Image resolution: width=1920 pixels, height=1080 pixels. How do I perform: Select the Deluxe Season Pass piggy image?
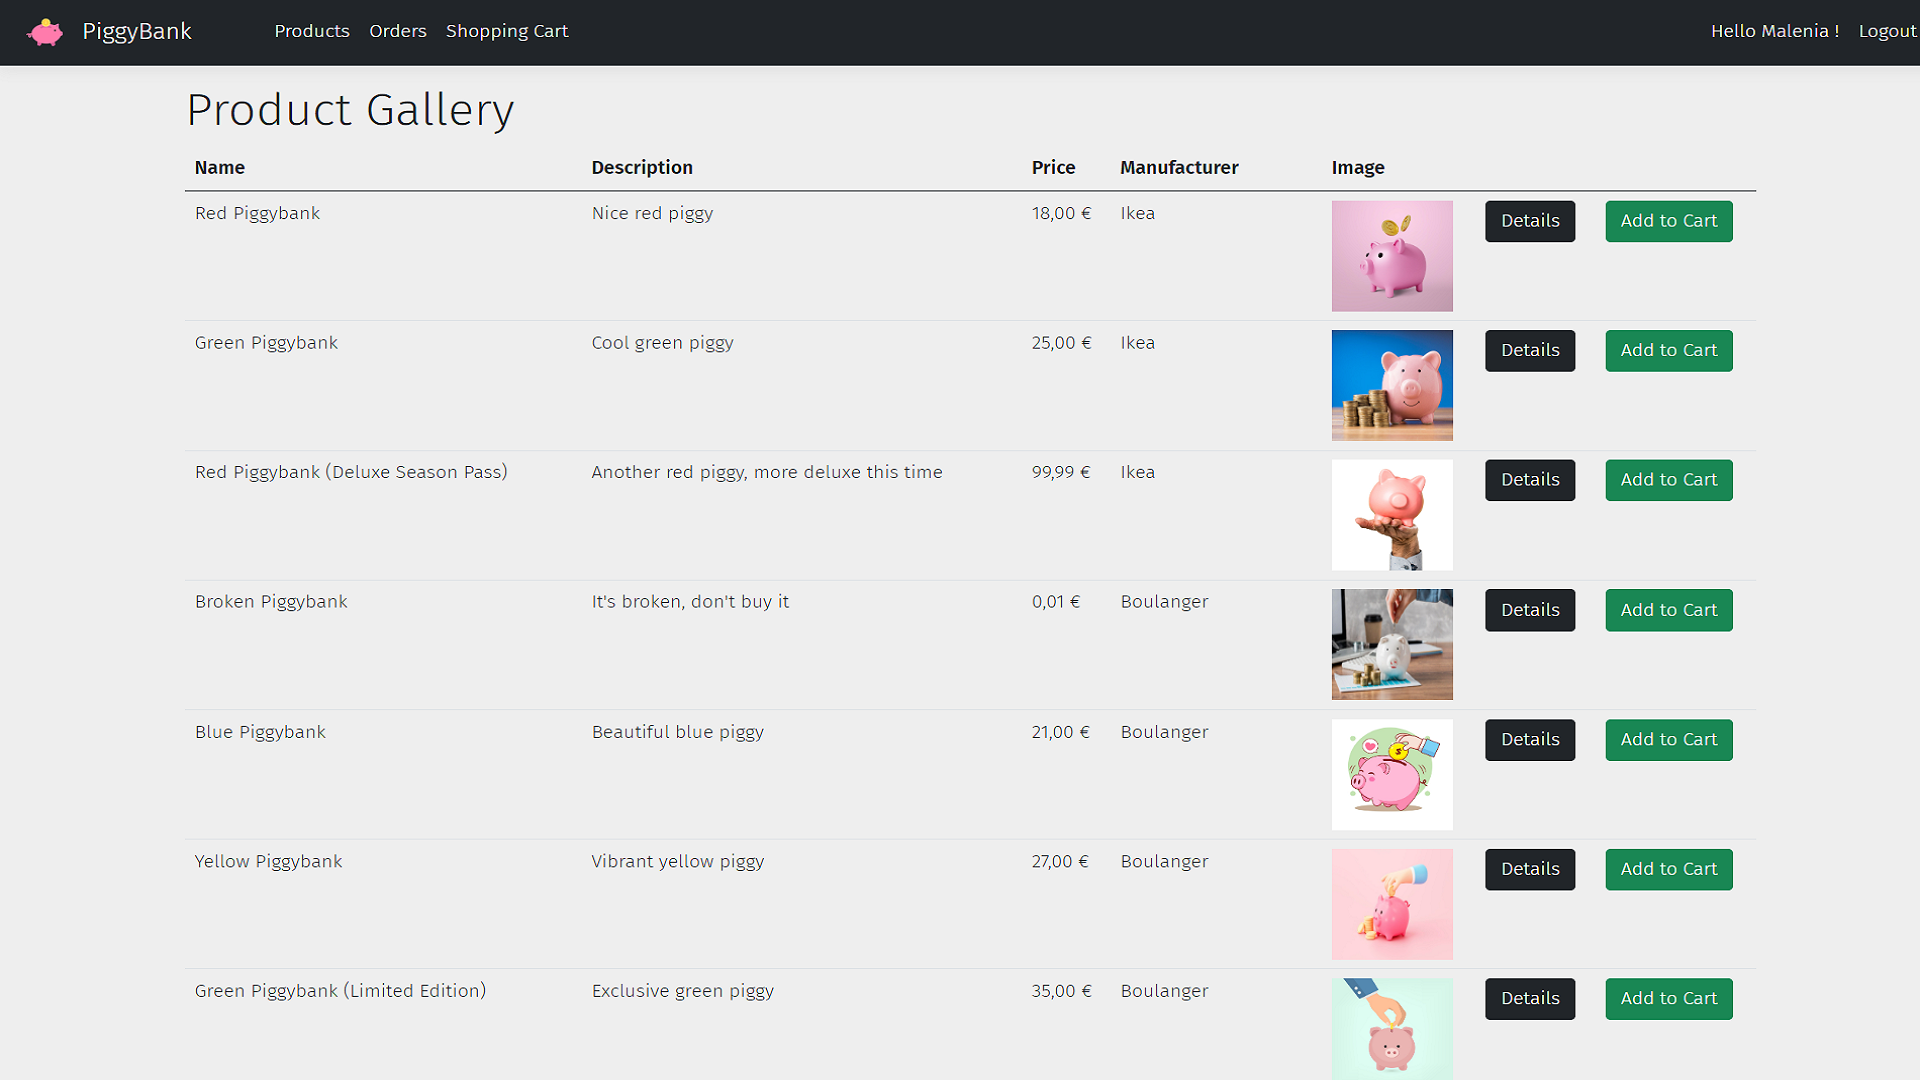click(x=1391, y=515)
